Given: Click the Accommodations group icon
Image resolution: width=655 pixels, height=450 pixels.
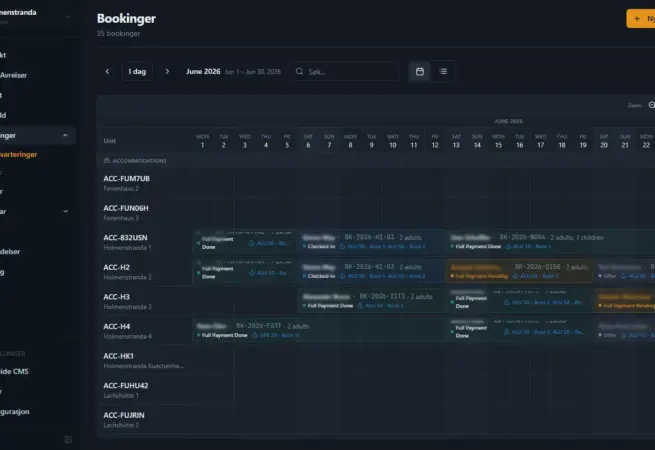Looking at the screenshot, I should 107,160.
